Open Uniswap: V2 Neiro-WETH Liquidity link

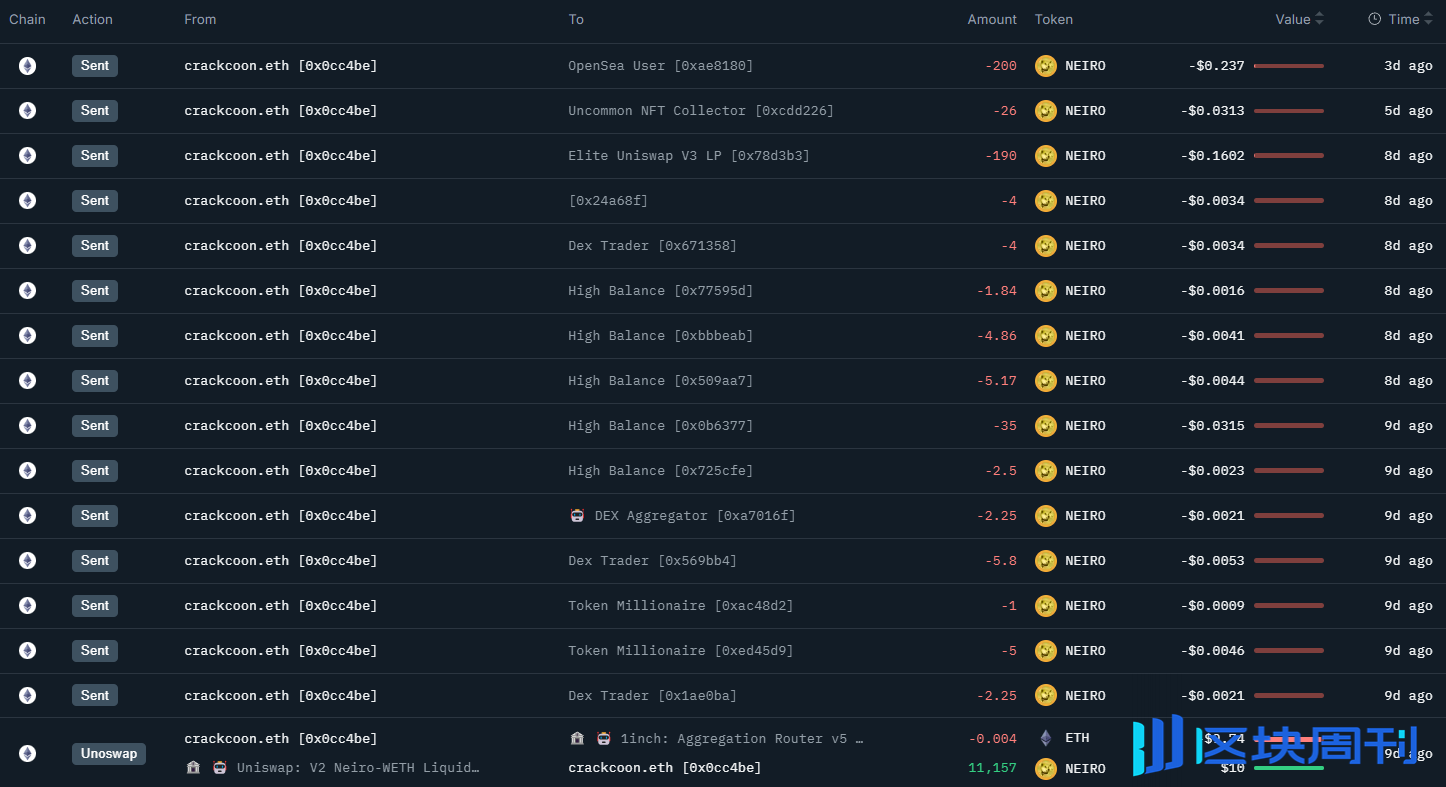(358, 768)
